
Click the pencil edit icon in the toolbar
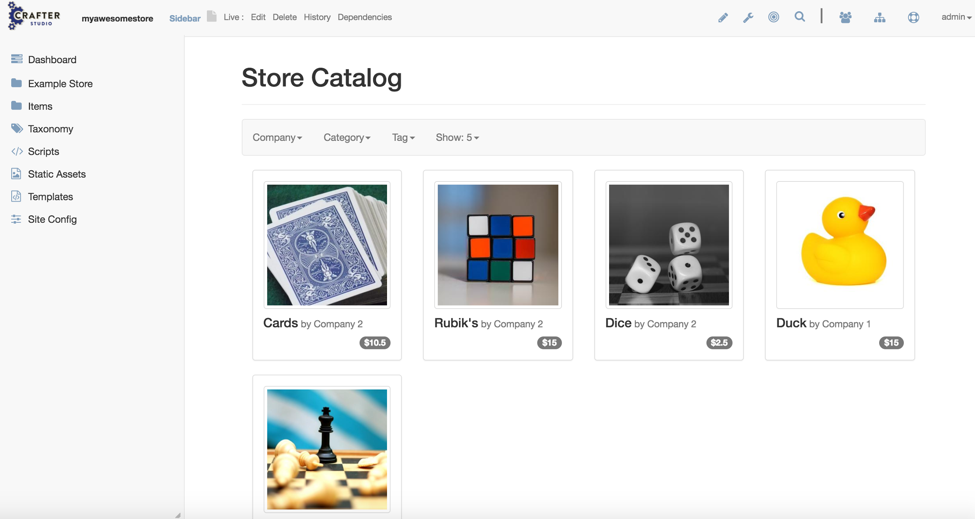coord(723,17)
